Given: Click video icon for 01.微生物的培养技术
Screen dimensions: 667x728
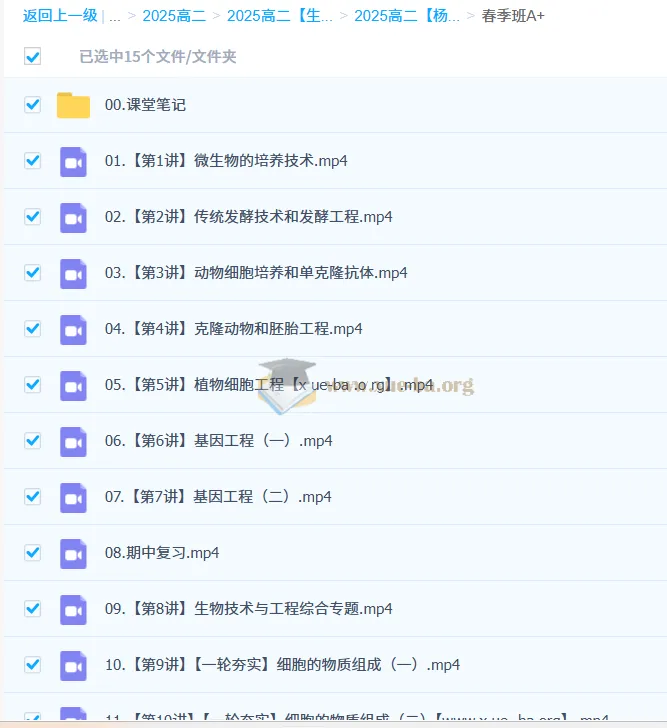Looking at the screenshot, I should pos(73,161).
